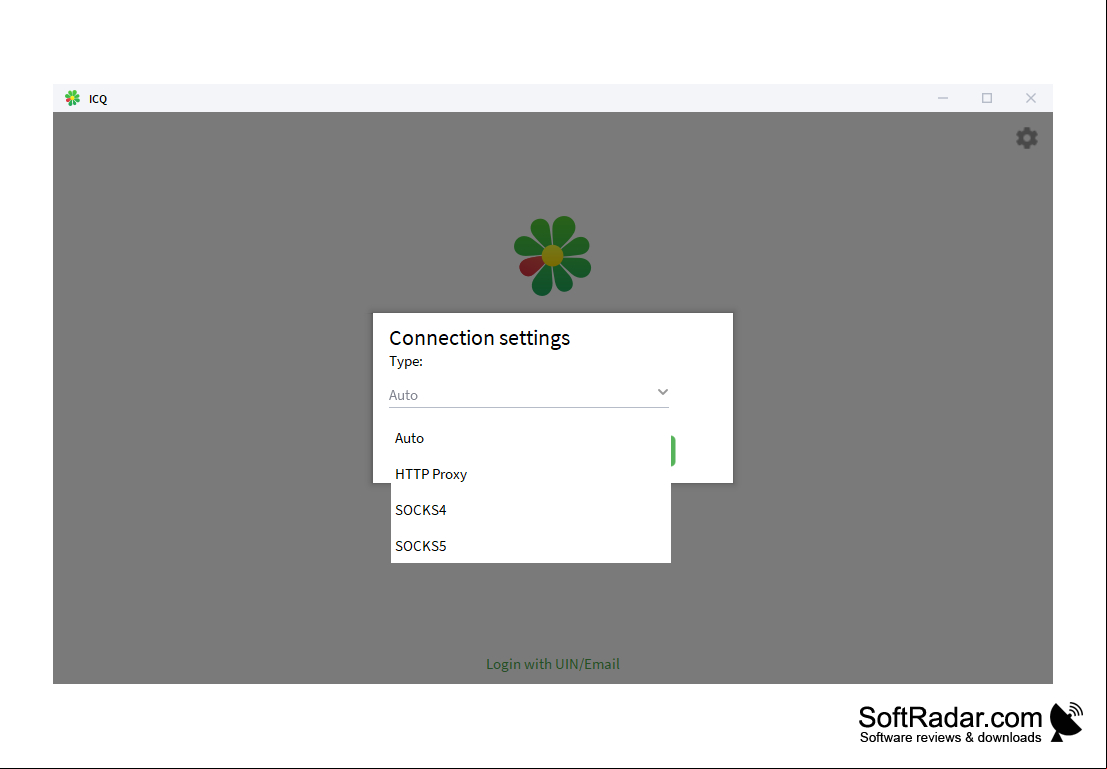Click the Type: label
1107x769 pixels.
coord(406,362)
